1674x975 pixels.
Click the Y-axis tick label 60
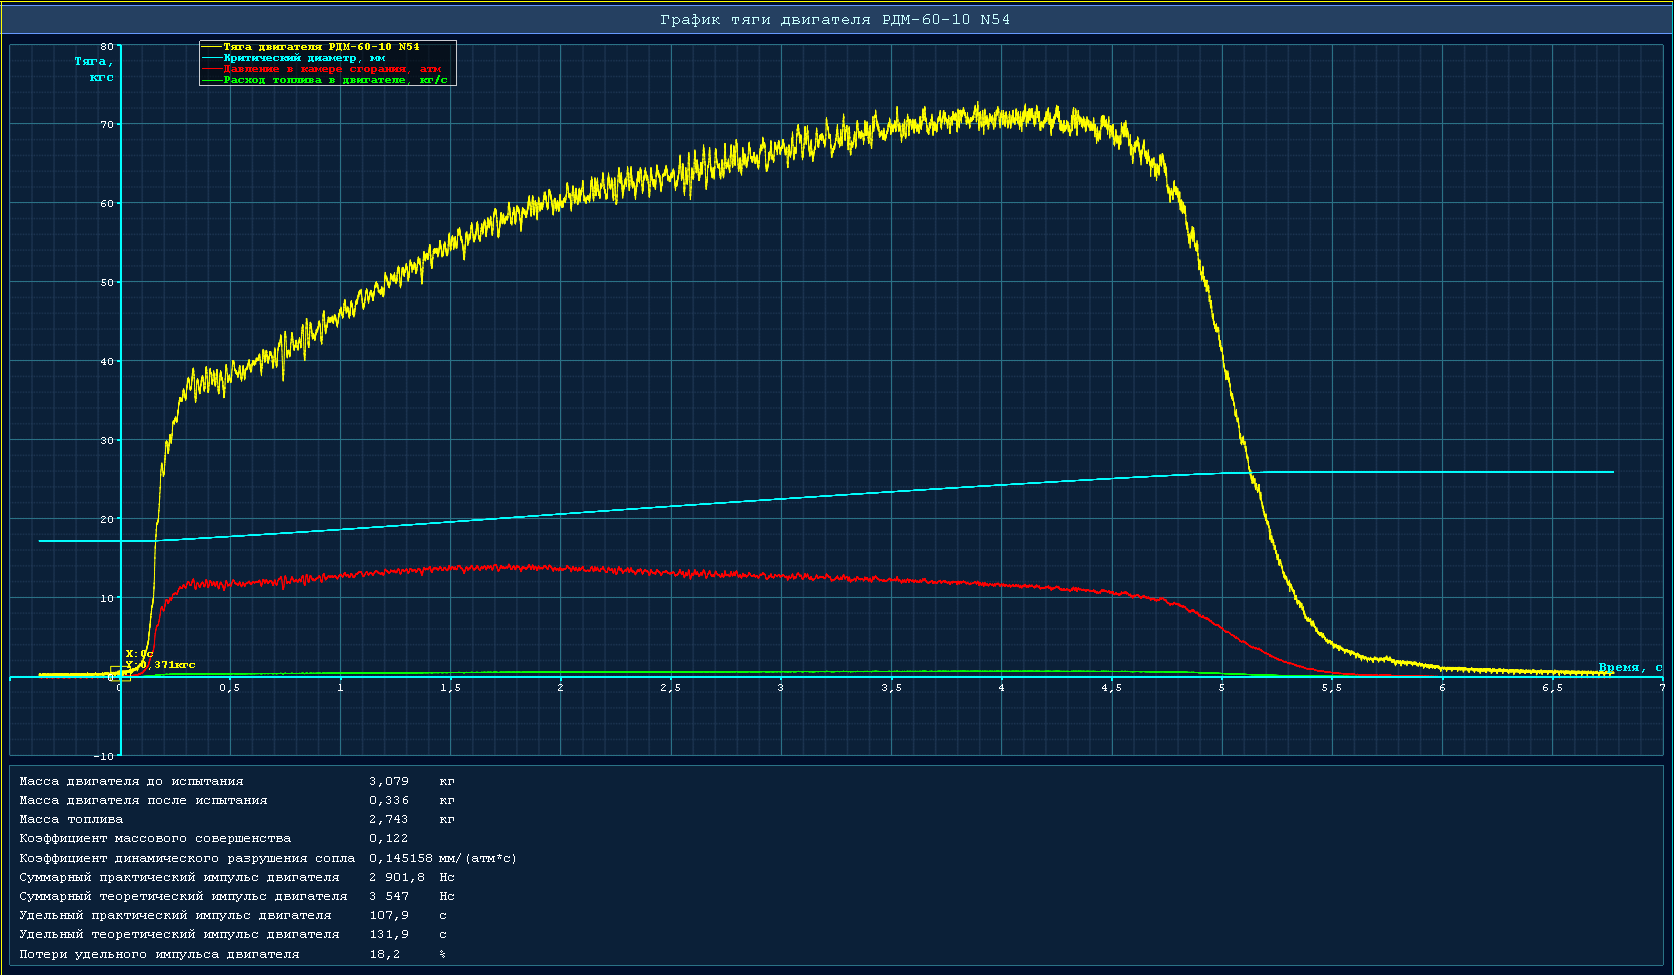(x=108, y=204)
